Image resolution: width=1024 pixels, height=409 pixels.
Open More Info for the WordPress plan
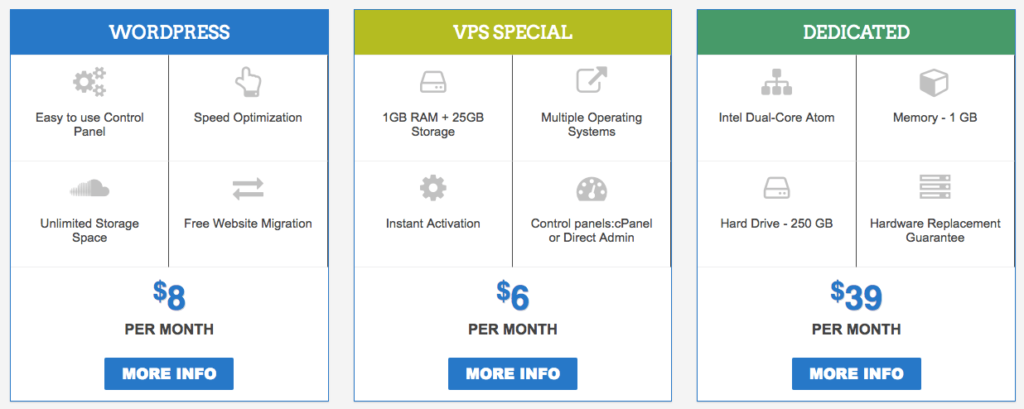(169, 374)
